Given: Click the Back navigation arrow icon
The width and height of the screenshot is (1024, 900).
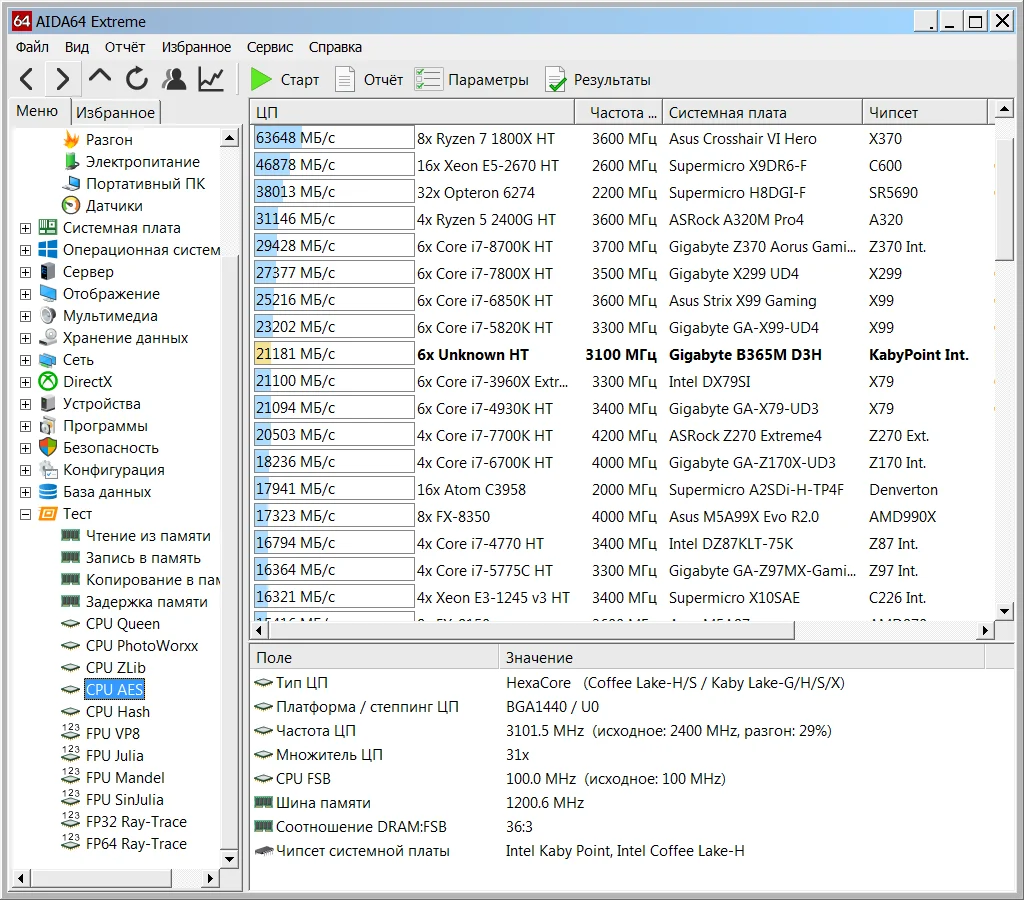Looking at the screenshot, I should [27, 79].
